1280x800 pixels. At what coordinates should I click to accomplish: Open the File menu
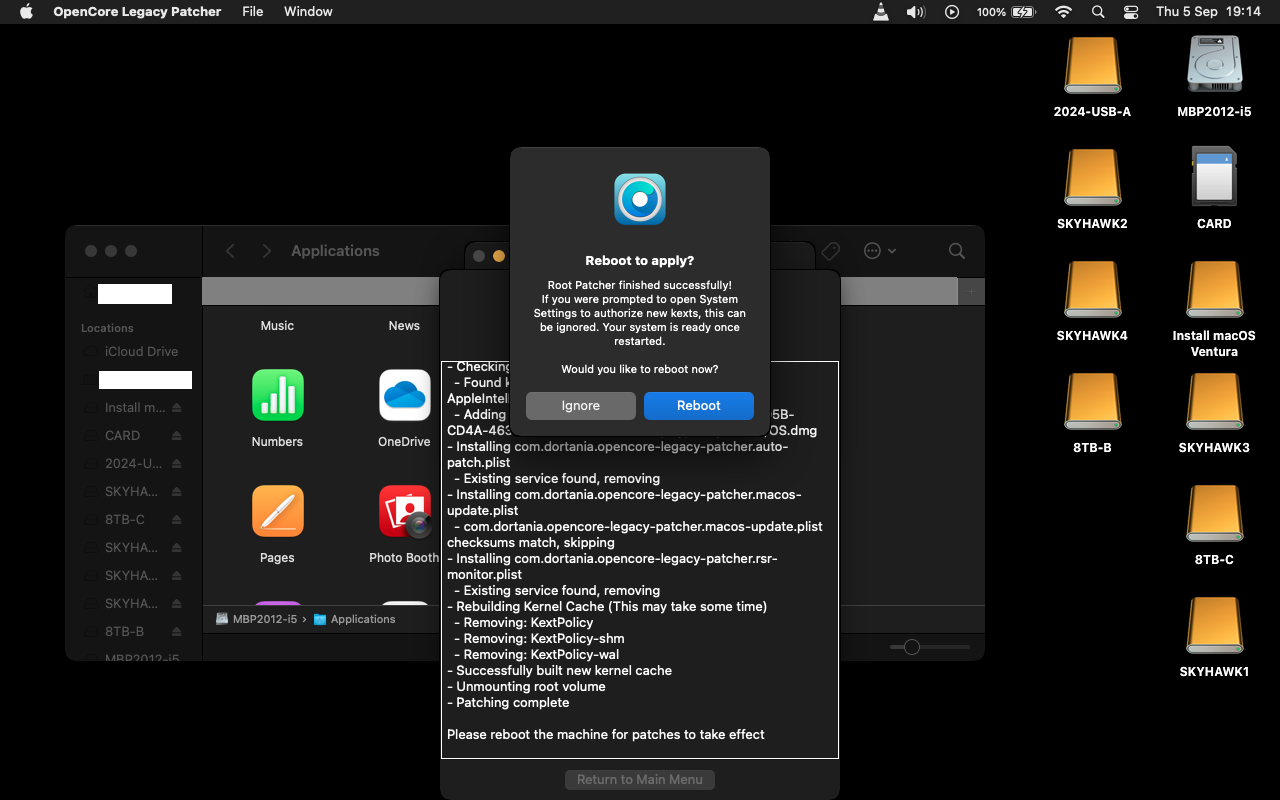pos(253,12)
